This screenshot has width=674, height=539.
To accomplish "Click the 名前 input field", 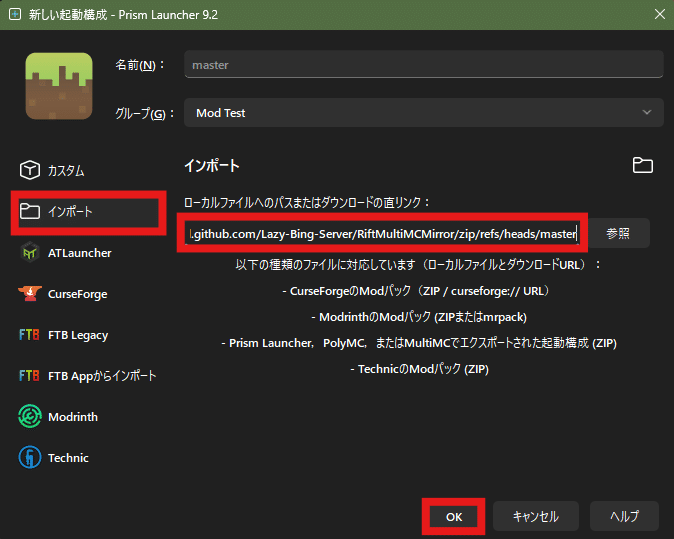I will coord(423,64).
